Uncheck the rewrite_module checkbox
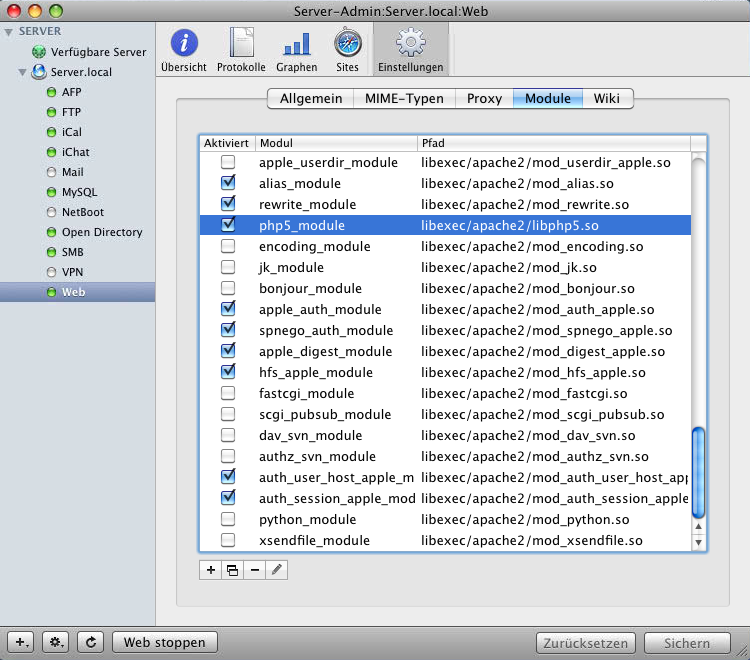Screen dimensions: 750x660 [228, 204]
